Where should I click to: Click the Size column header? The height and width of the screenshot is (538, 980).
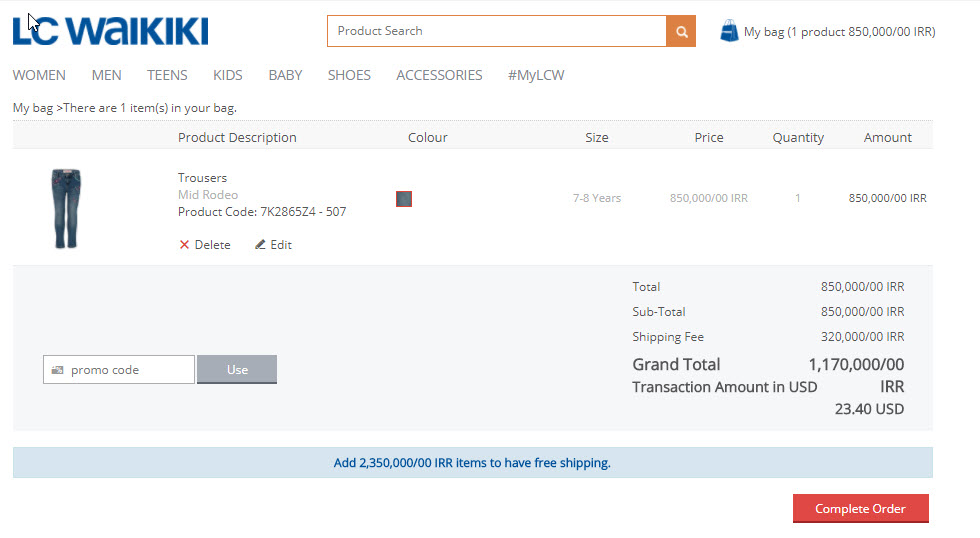click(597, 137)
